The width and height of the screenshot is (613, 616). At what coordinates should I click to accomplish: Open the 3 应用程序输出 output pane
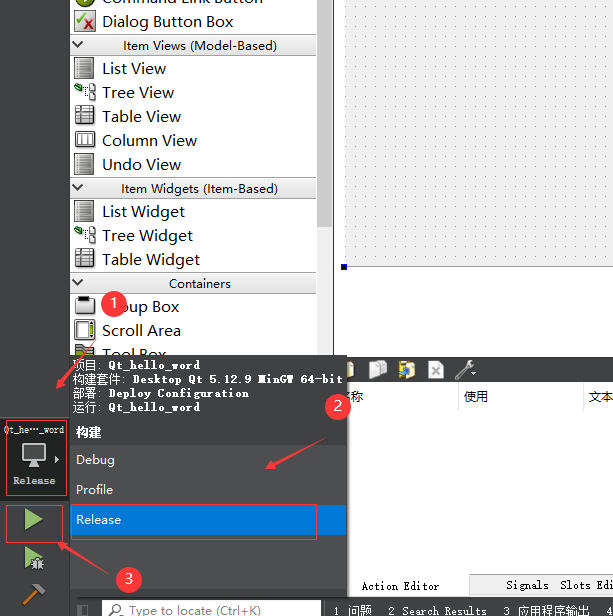pos(547,610)
